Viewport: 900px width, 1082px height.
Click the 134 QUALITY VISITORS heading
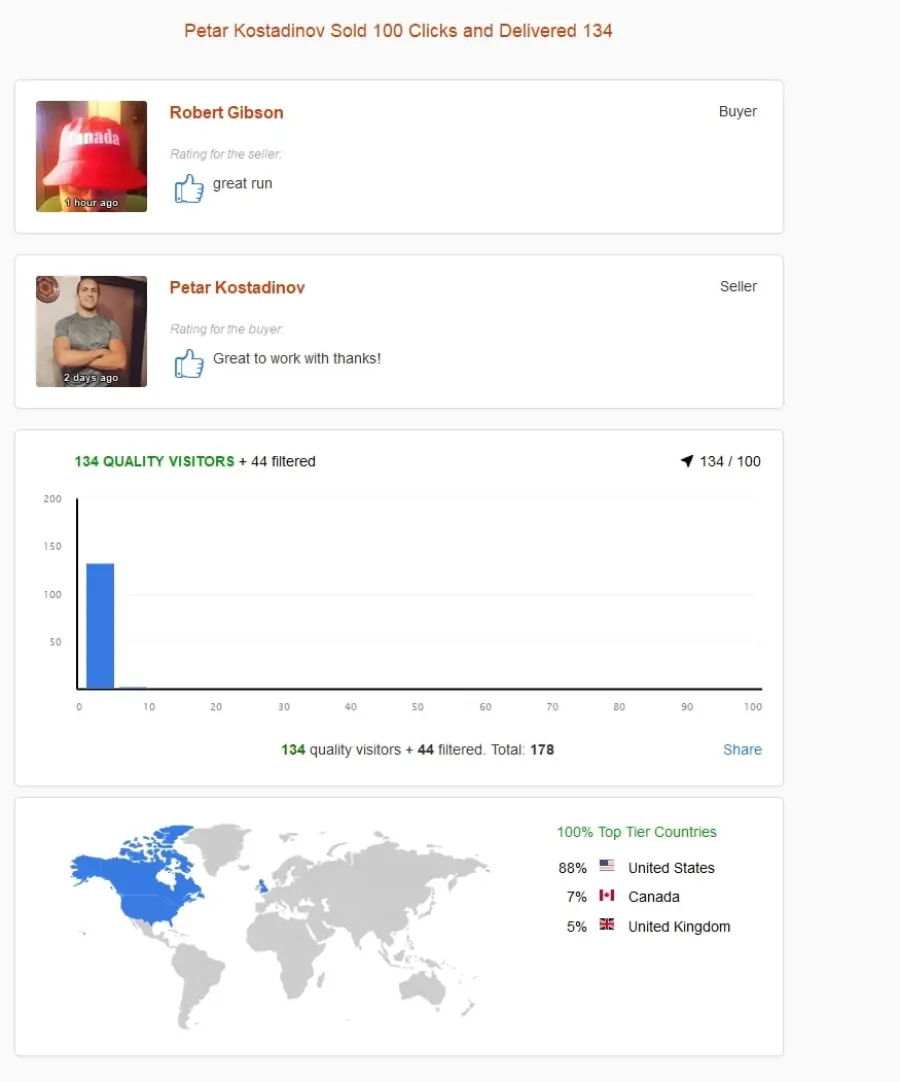pyautogui.click(x=155, y=461)
